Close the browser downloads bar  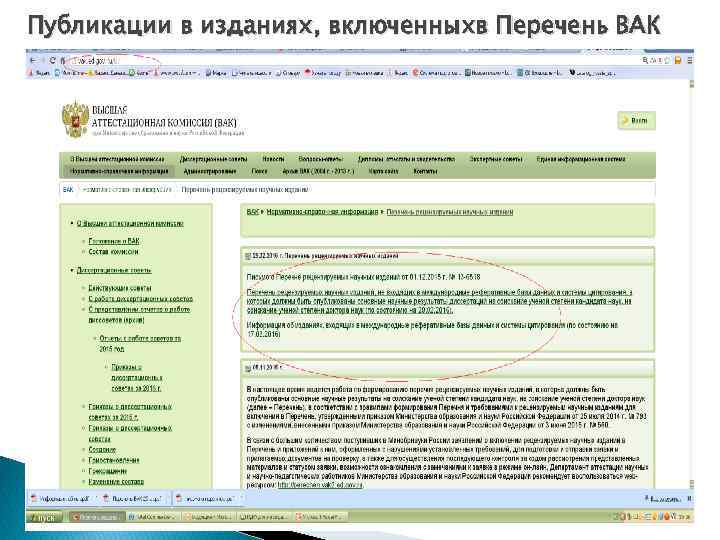point(690,499)
